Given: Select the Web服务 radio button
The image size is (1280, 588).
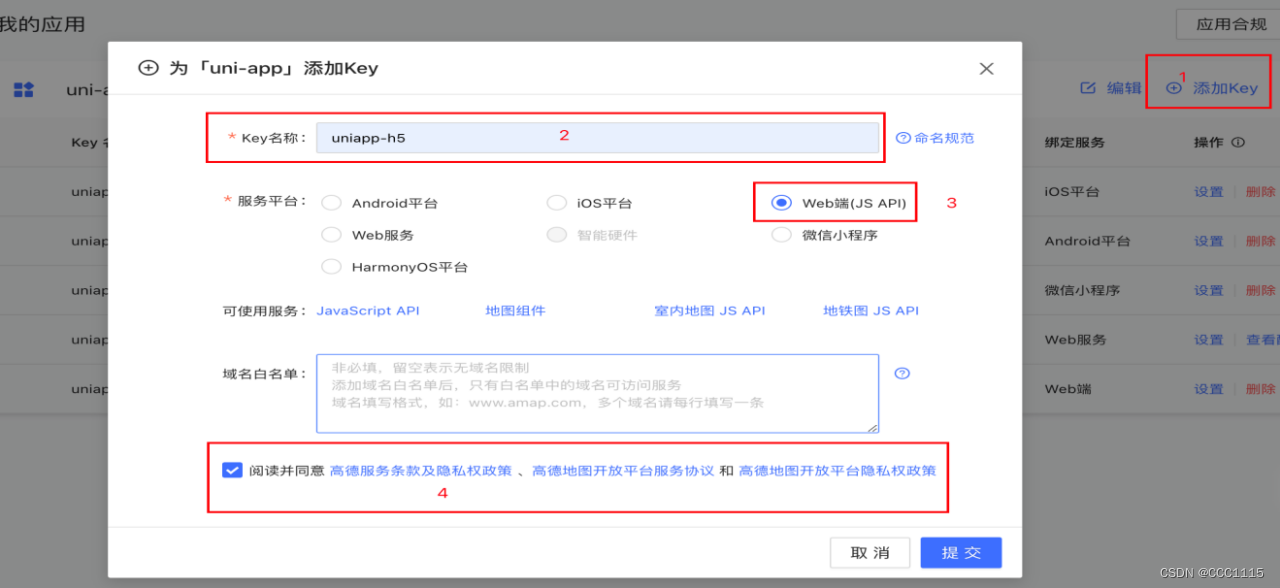Looking at the screenshot, I should click(x=332, y=235).
